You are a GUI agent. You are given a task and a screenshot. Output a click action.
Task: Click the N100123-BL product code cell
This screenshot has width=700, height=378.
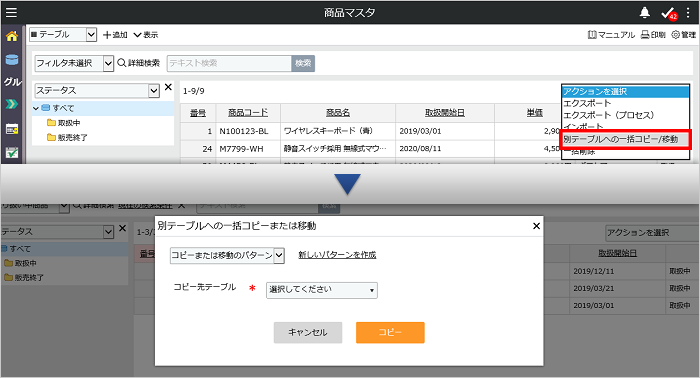248,131
